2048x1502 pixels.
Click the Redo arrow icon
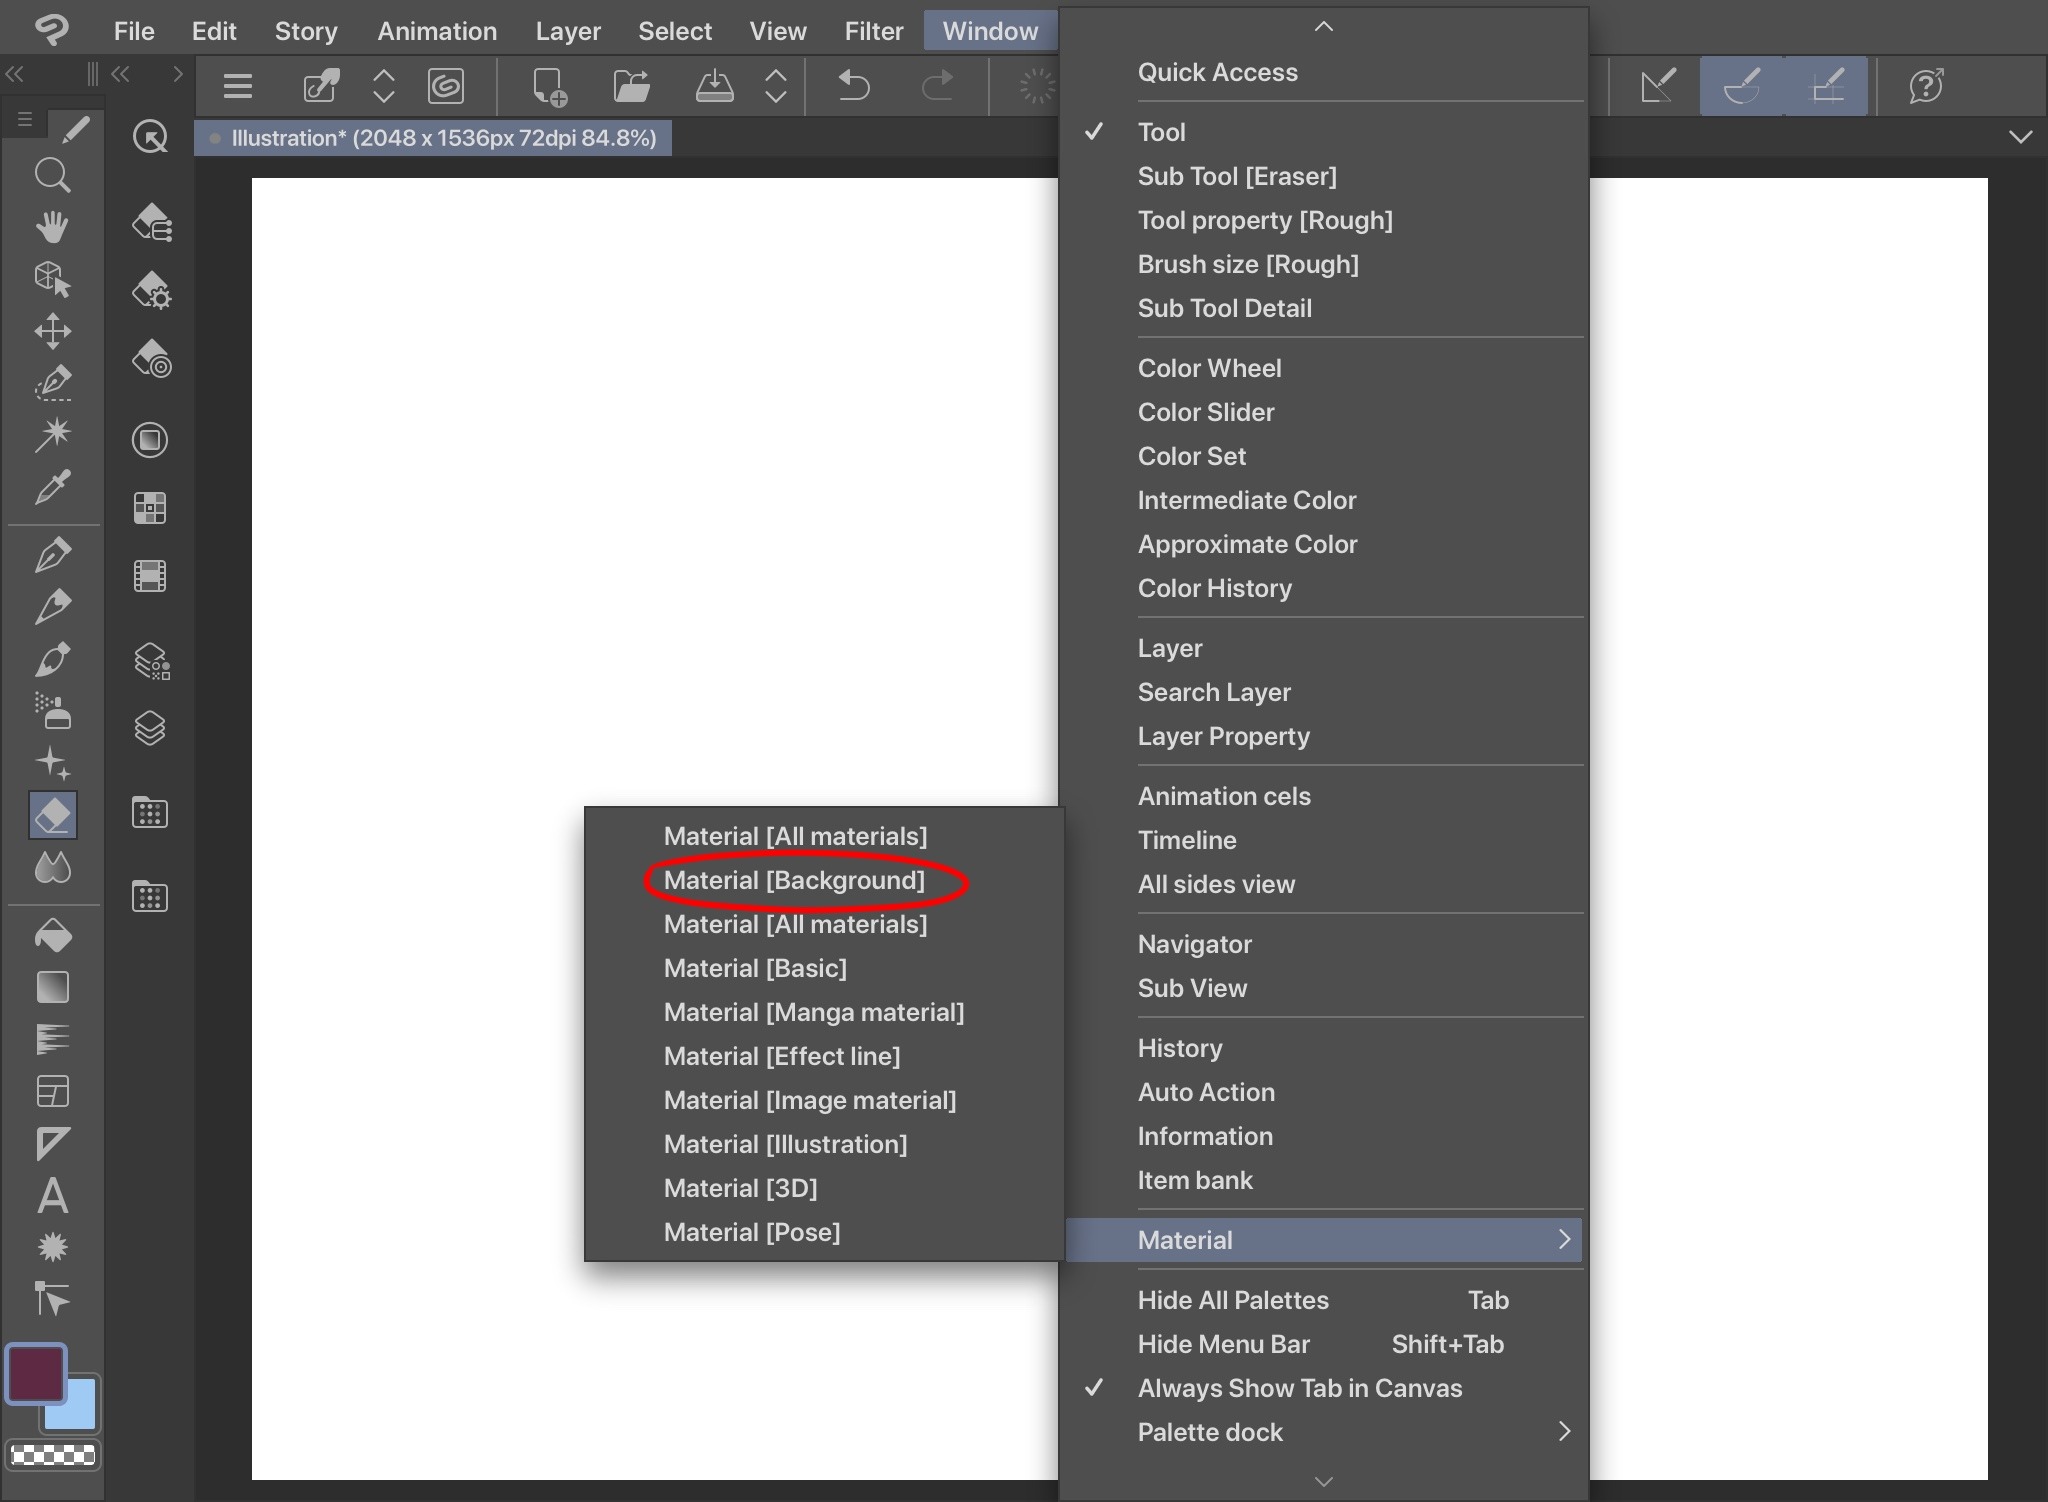click(937, 86)
